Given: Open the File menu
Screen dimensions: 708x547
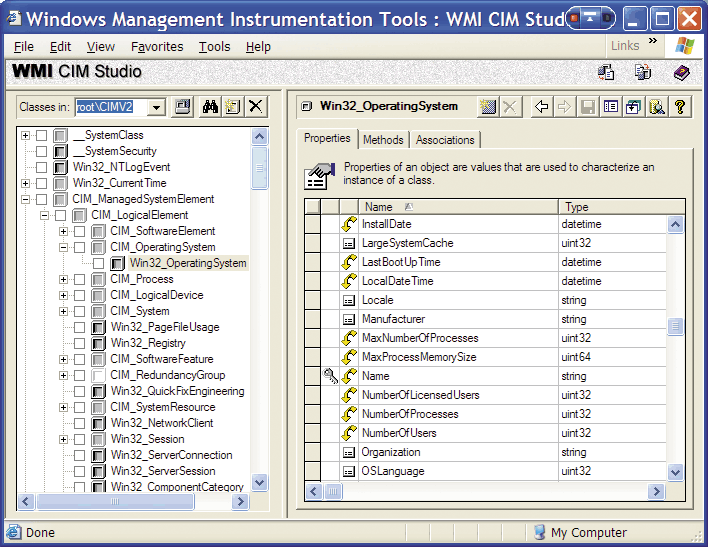Looking at the screenshot, I should click(x=24, y=47).
